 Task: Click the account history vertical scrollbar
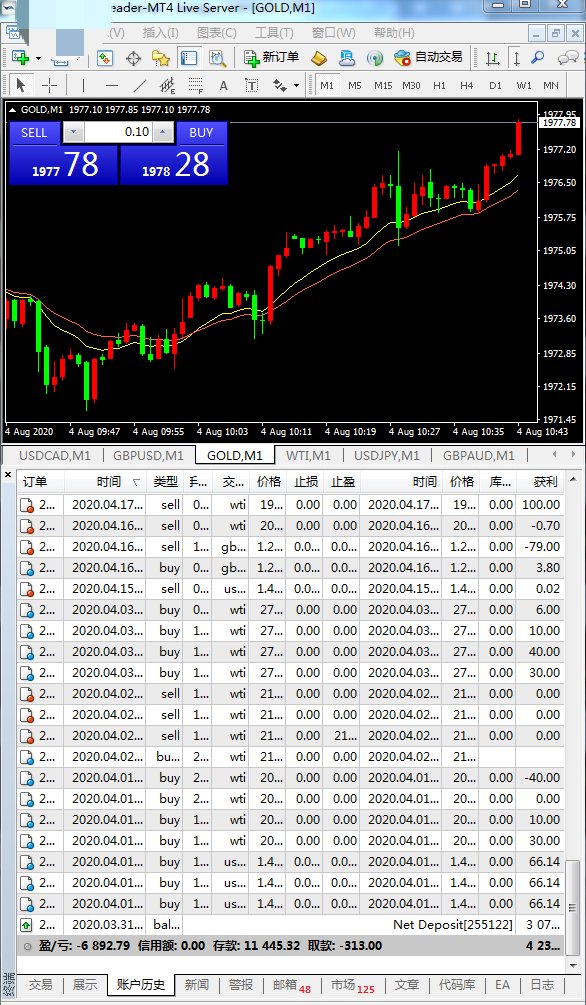pyautogui.click(x=574, y=718)
